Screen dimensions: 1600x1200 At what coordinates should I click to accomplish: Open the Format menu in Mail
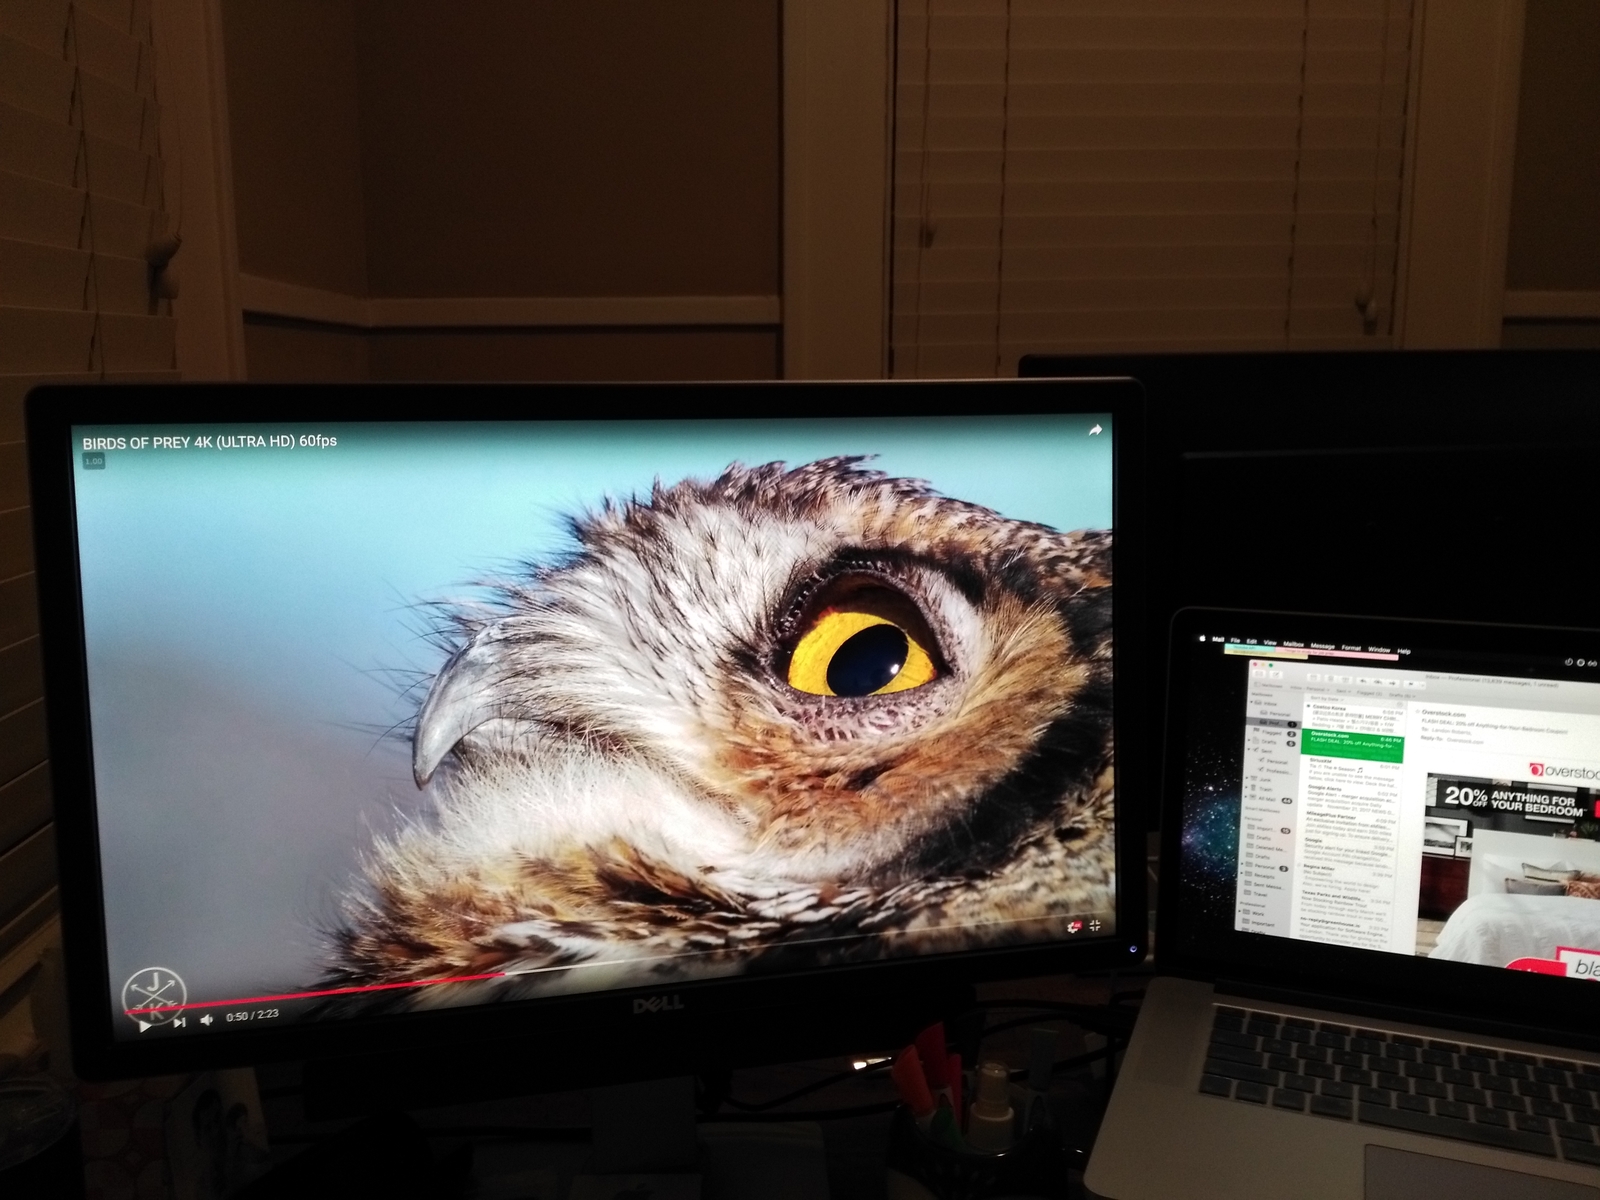pos(1351,648)
